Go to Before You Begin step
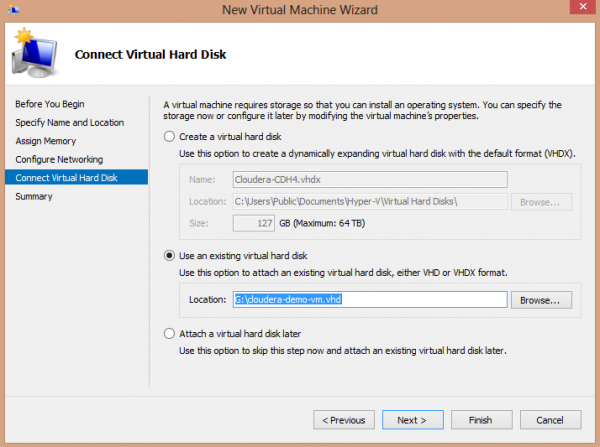The height and width of the screenshot is (447, 600). pos(50,104)
